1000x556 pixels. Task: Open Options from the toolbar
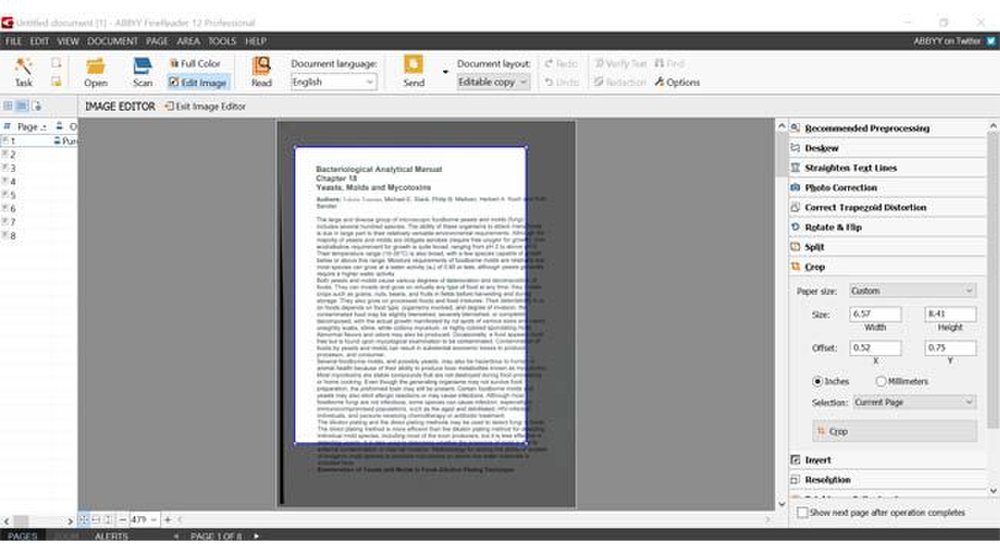677,83
